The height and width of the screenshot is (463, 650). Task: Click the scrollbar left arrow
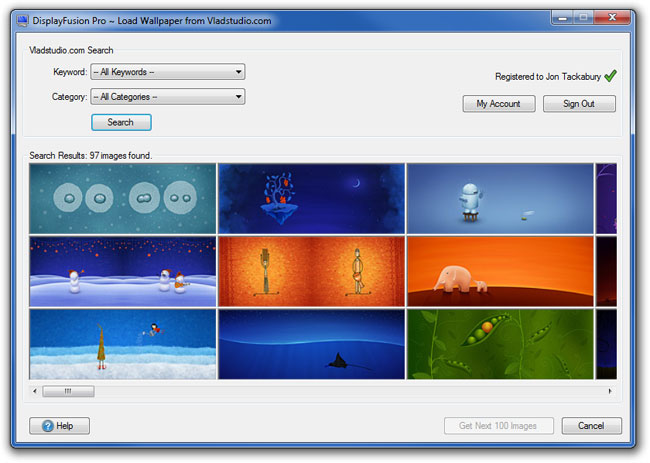click(35, 391)
